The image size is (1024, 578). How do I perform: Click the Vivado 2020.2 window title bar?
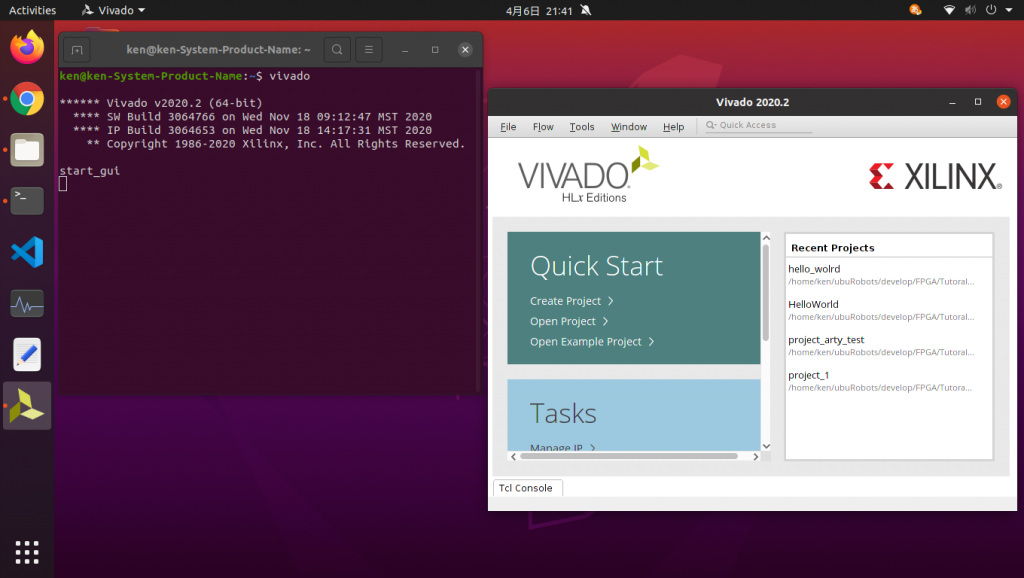pos(752,102)
